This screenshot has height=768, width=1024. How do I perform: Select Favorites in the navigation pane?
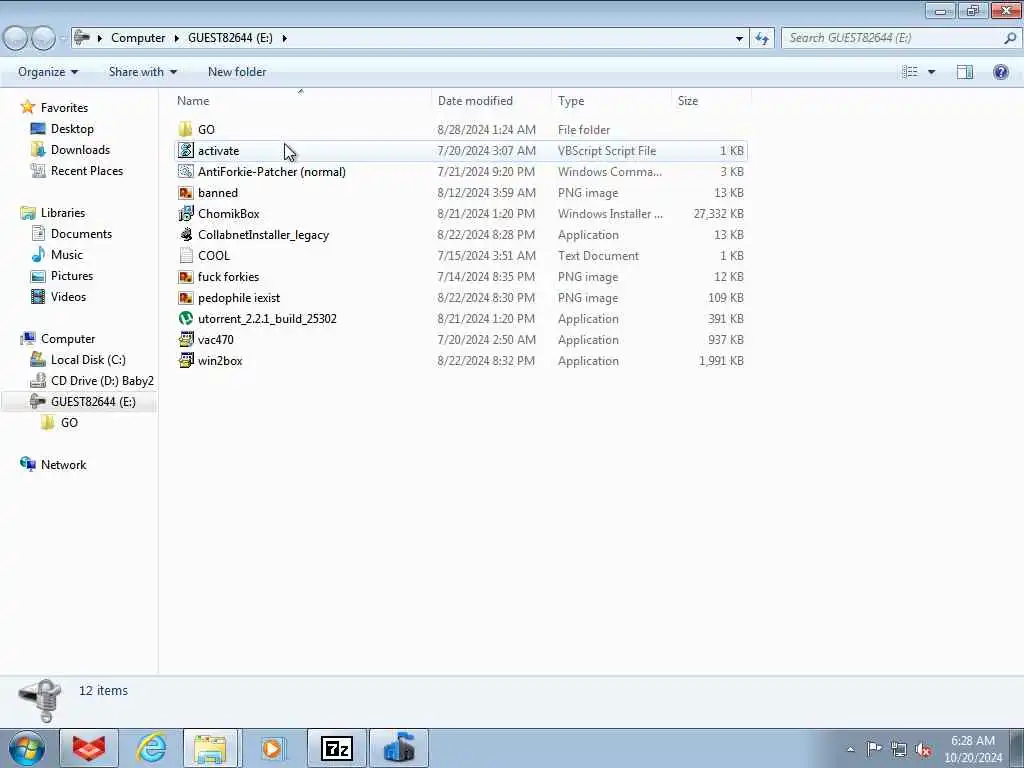tap(64, 108)
